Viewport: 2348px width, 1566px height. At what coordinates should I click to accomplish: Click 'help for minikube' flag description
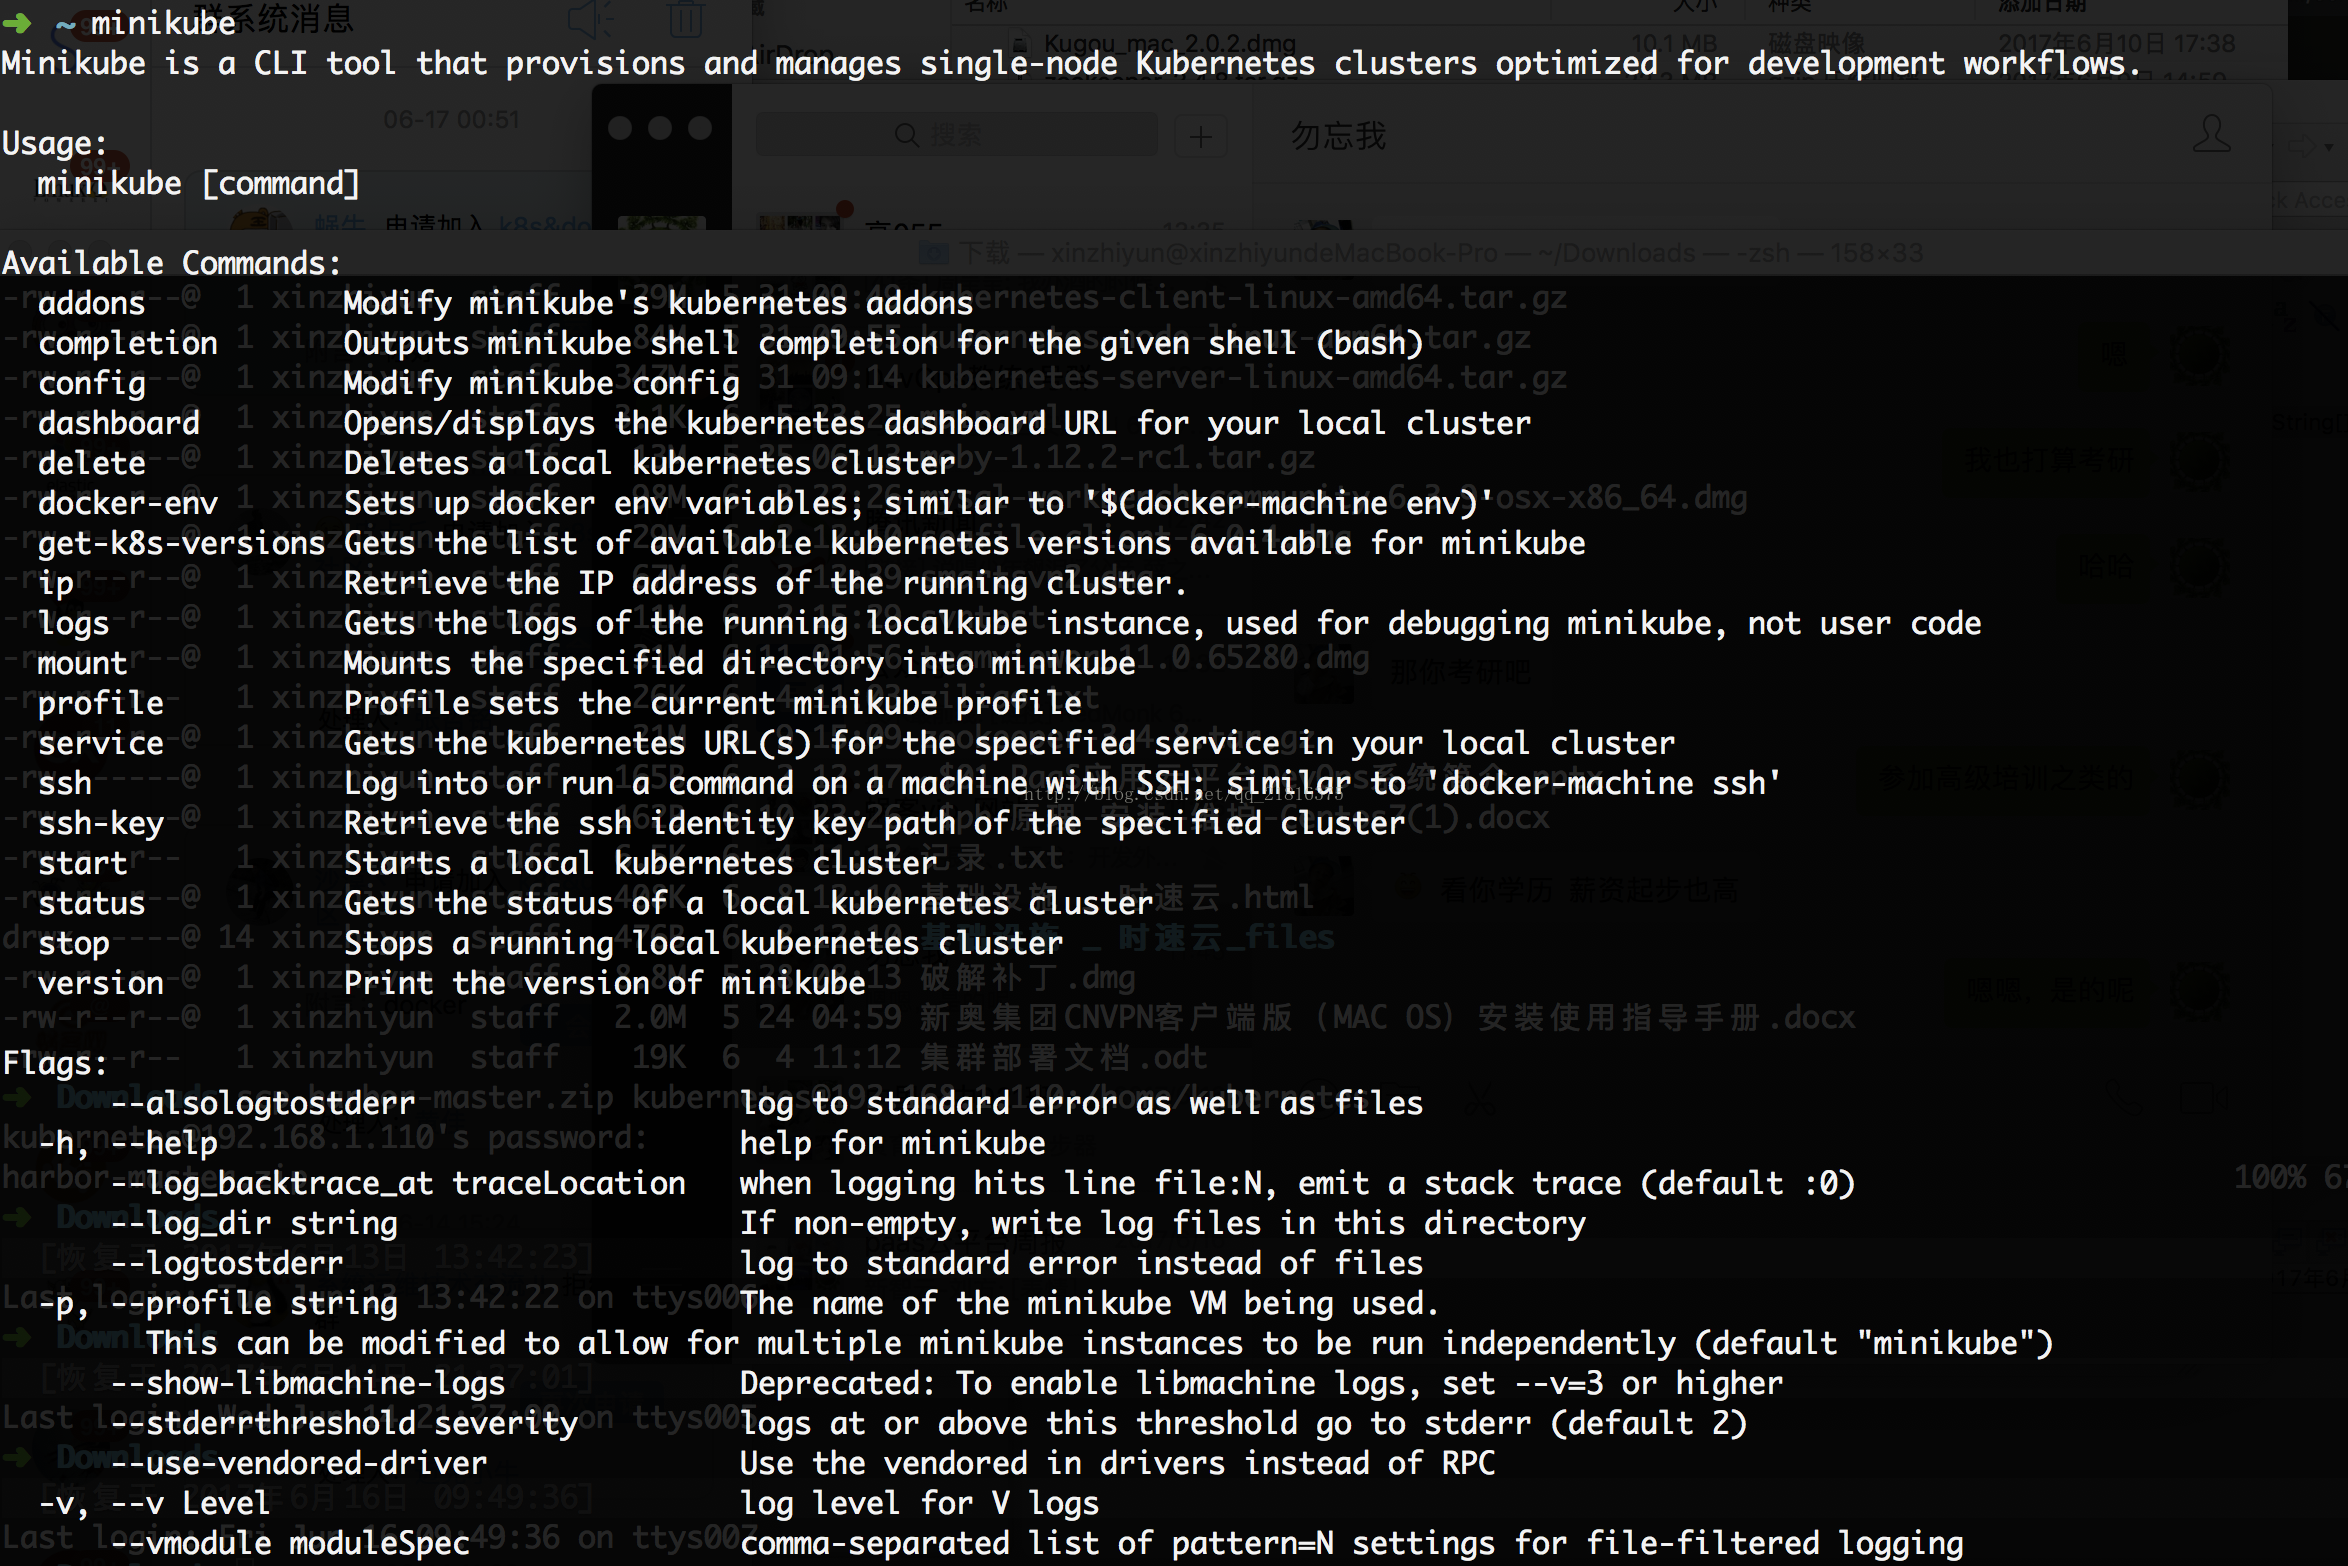click(892, 1143)
